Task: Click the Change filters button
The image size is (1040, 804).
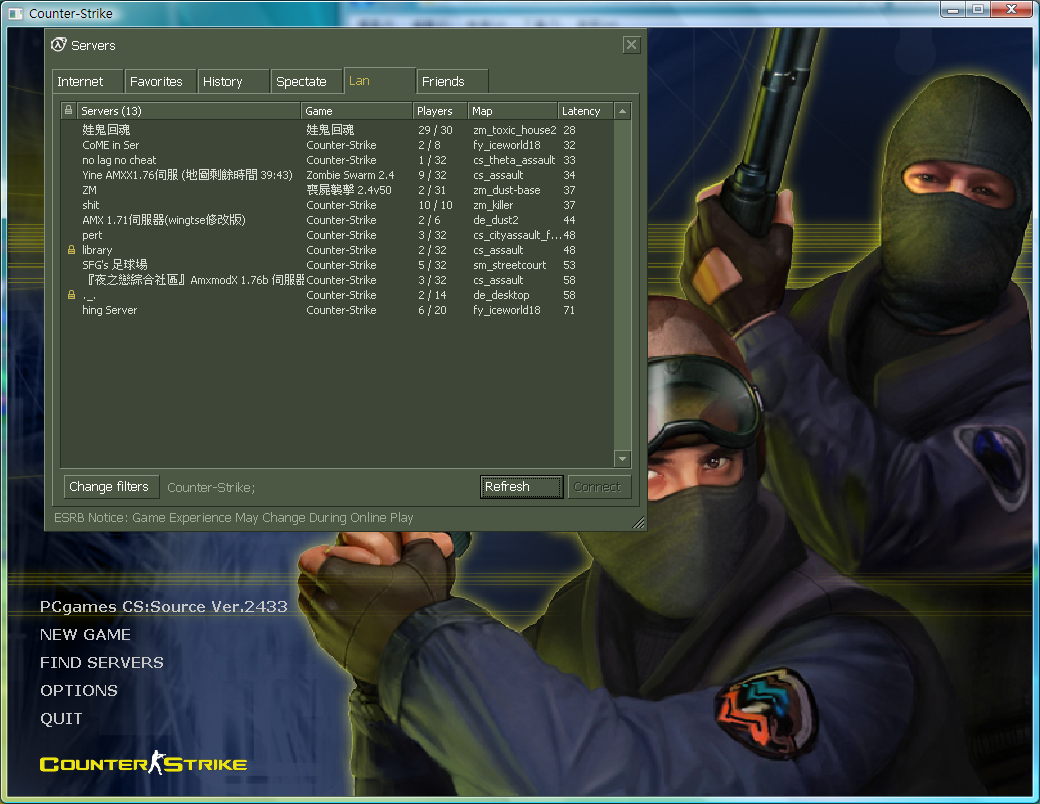Action: (110, 487)
